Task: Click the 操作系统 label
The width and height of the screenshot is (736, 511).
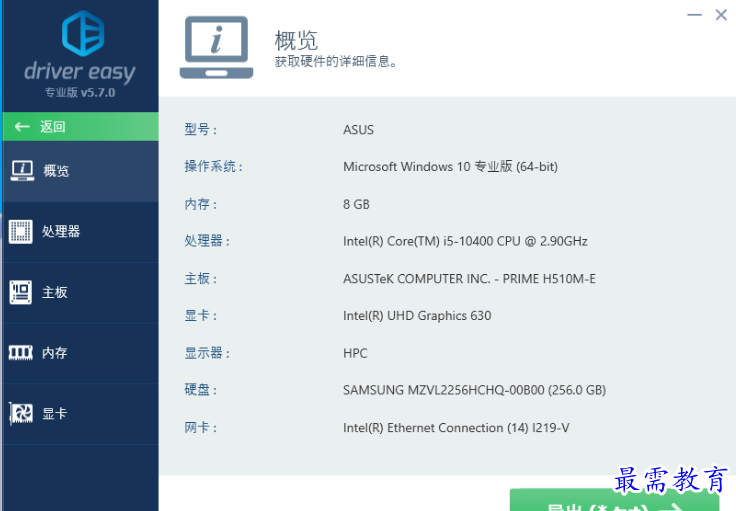Action: [214, 167]
